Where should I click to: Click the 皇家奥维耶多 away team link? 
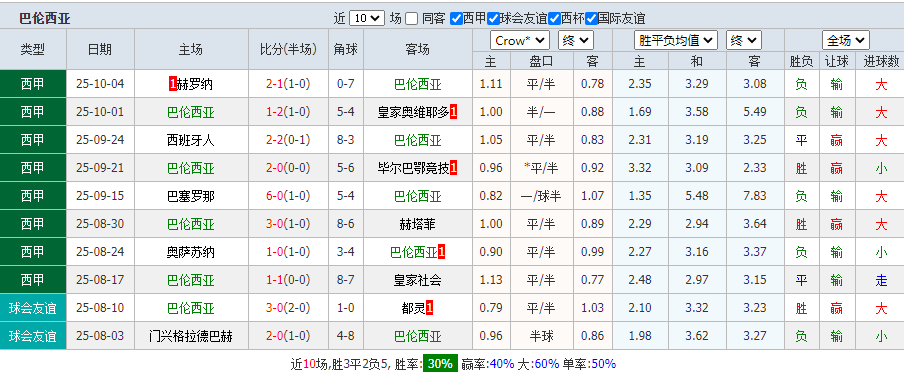pyautogui.click(x=413, y=112)
